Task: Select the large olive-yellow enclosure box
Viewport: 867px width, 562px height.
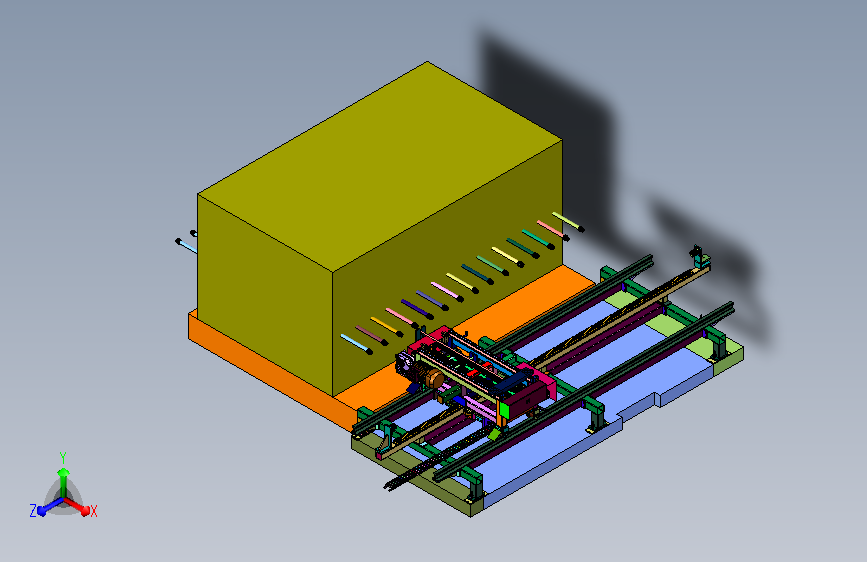Action: click(x=379, y=228)
